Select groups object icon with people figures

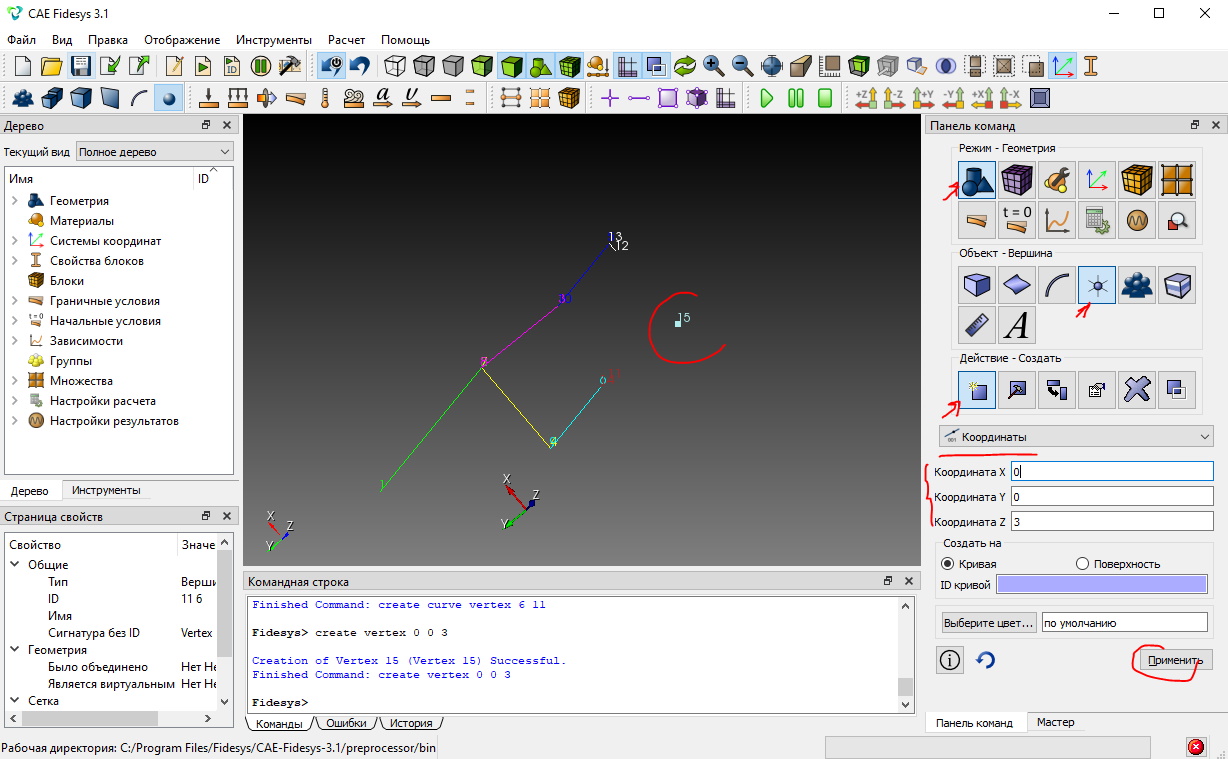pyautogui.click(x=1137, y=286)
